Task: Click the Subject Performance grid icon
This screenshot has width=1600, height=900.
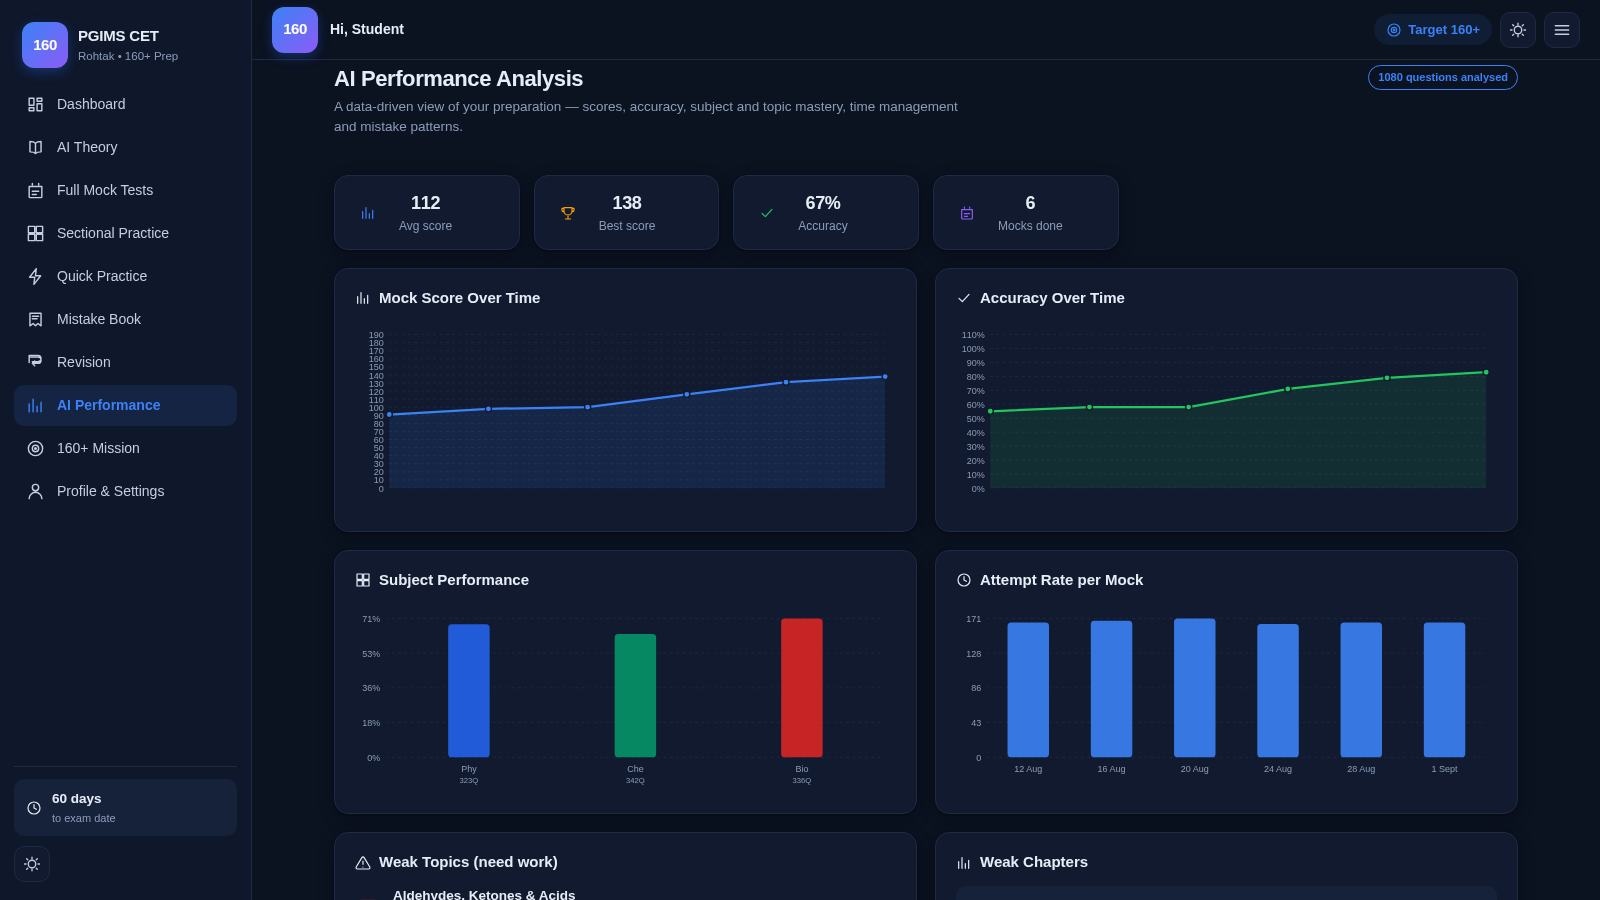Action: pos(363,580)
